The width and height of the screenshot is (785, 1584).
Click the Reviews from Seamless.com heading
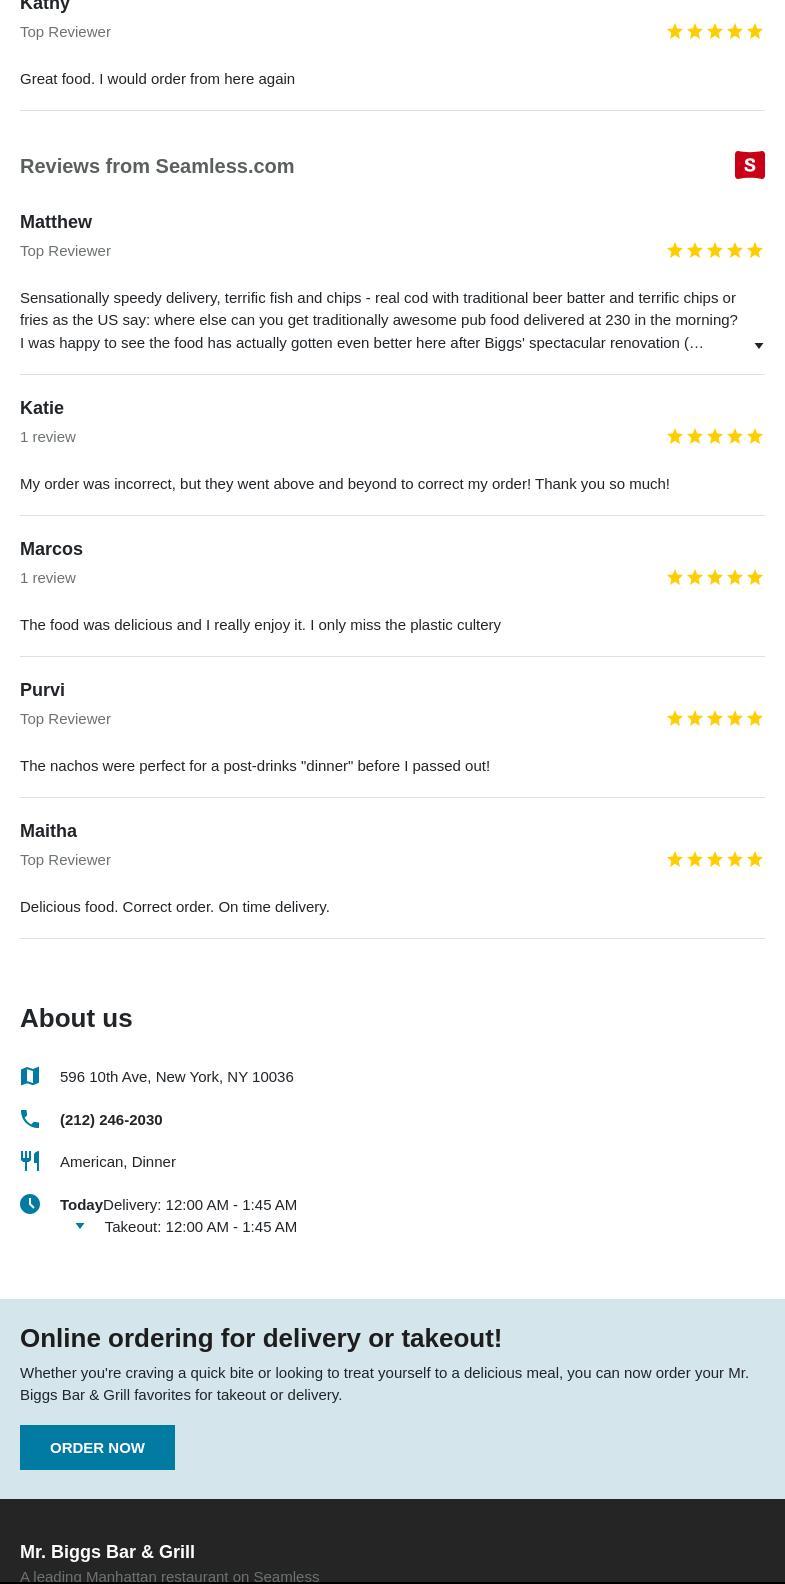click(x=157, y=166)
